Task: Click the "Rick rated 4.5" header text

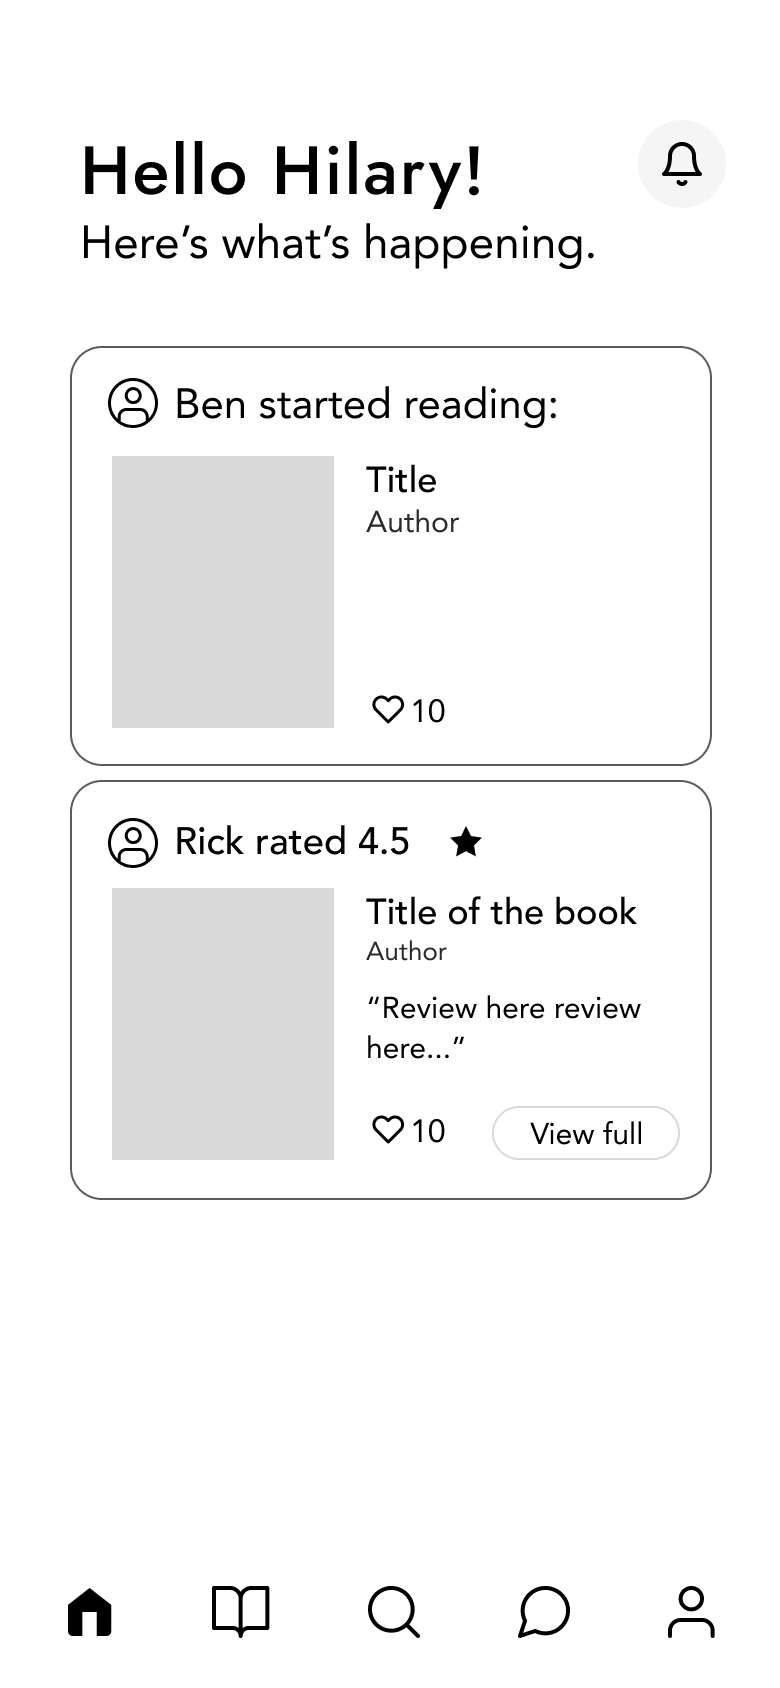Action: tap(292, 842)
